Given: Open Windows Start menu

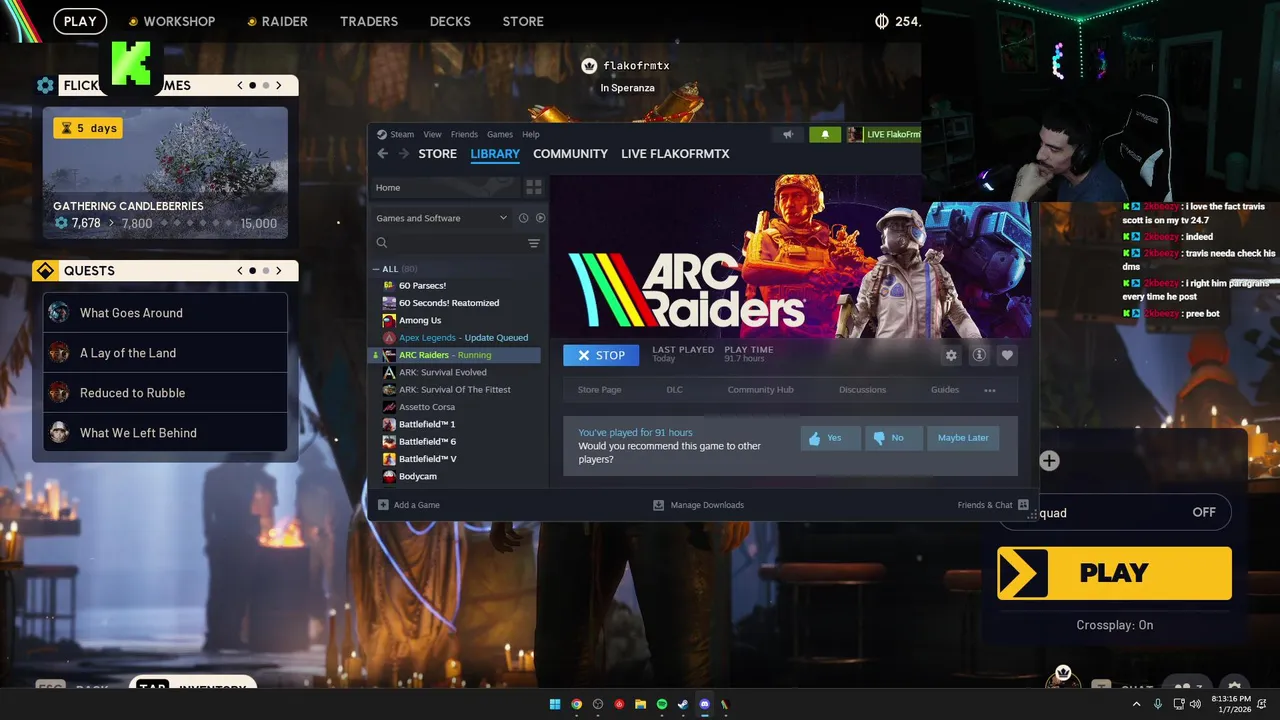Looking at the screenshot, I should 555,704.
